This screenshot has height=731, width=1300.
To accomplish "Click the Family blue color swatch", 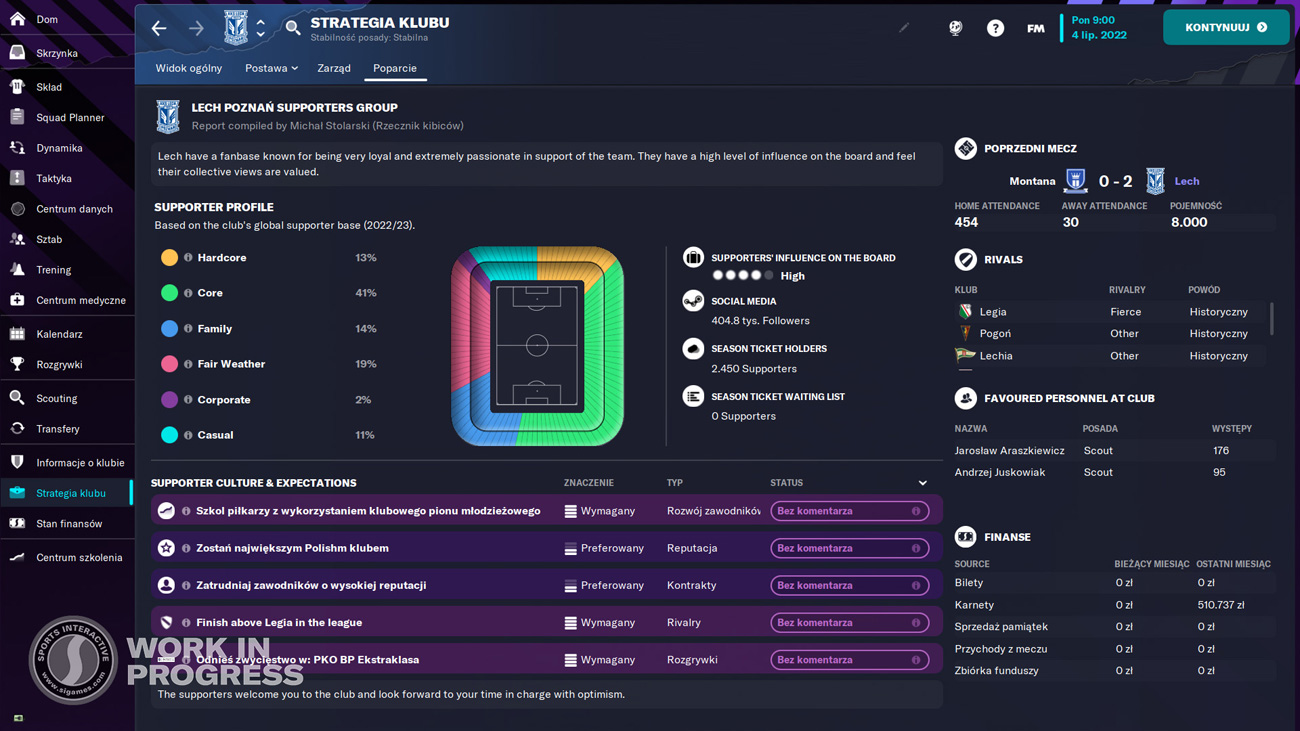I will click(x=169, y=328).
